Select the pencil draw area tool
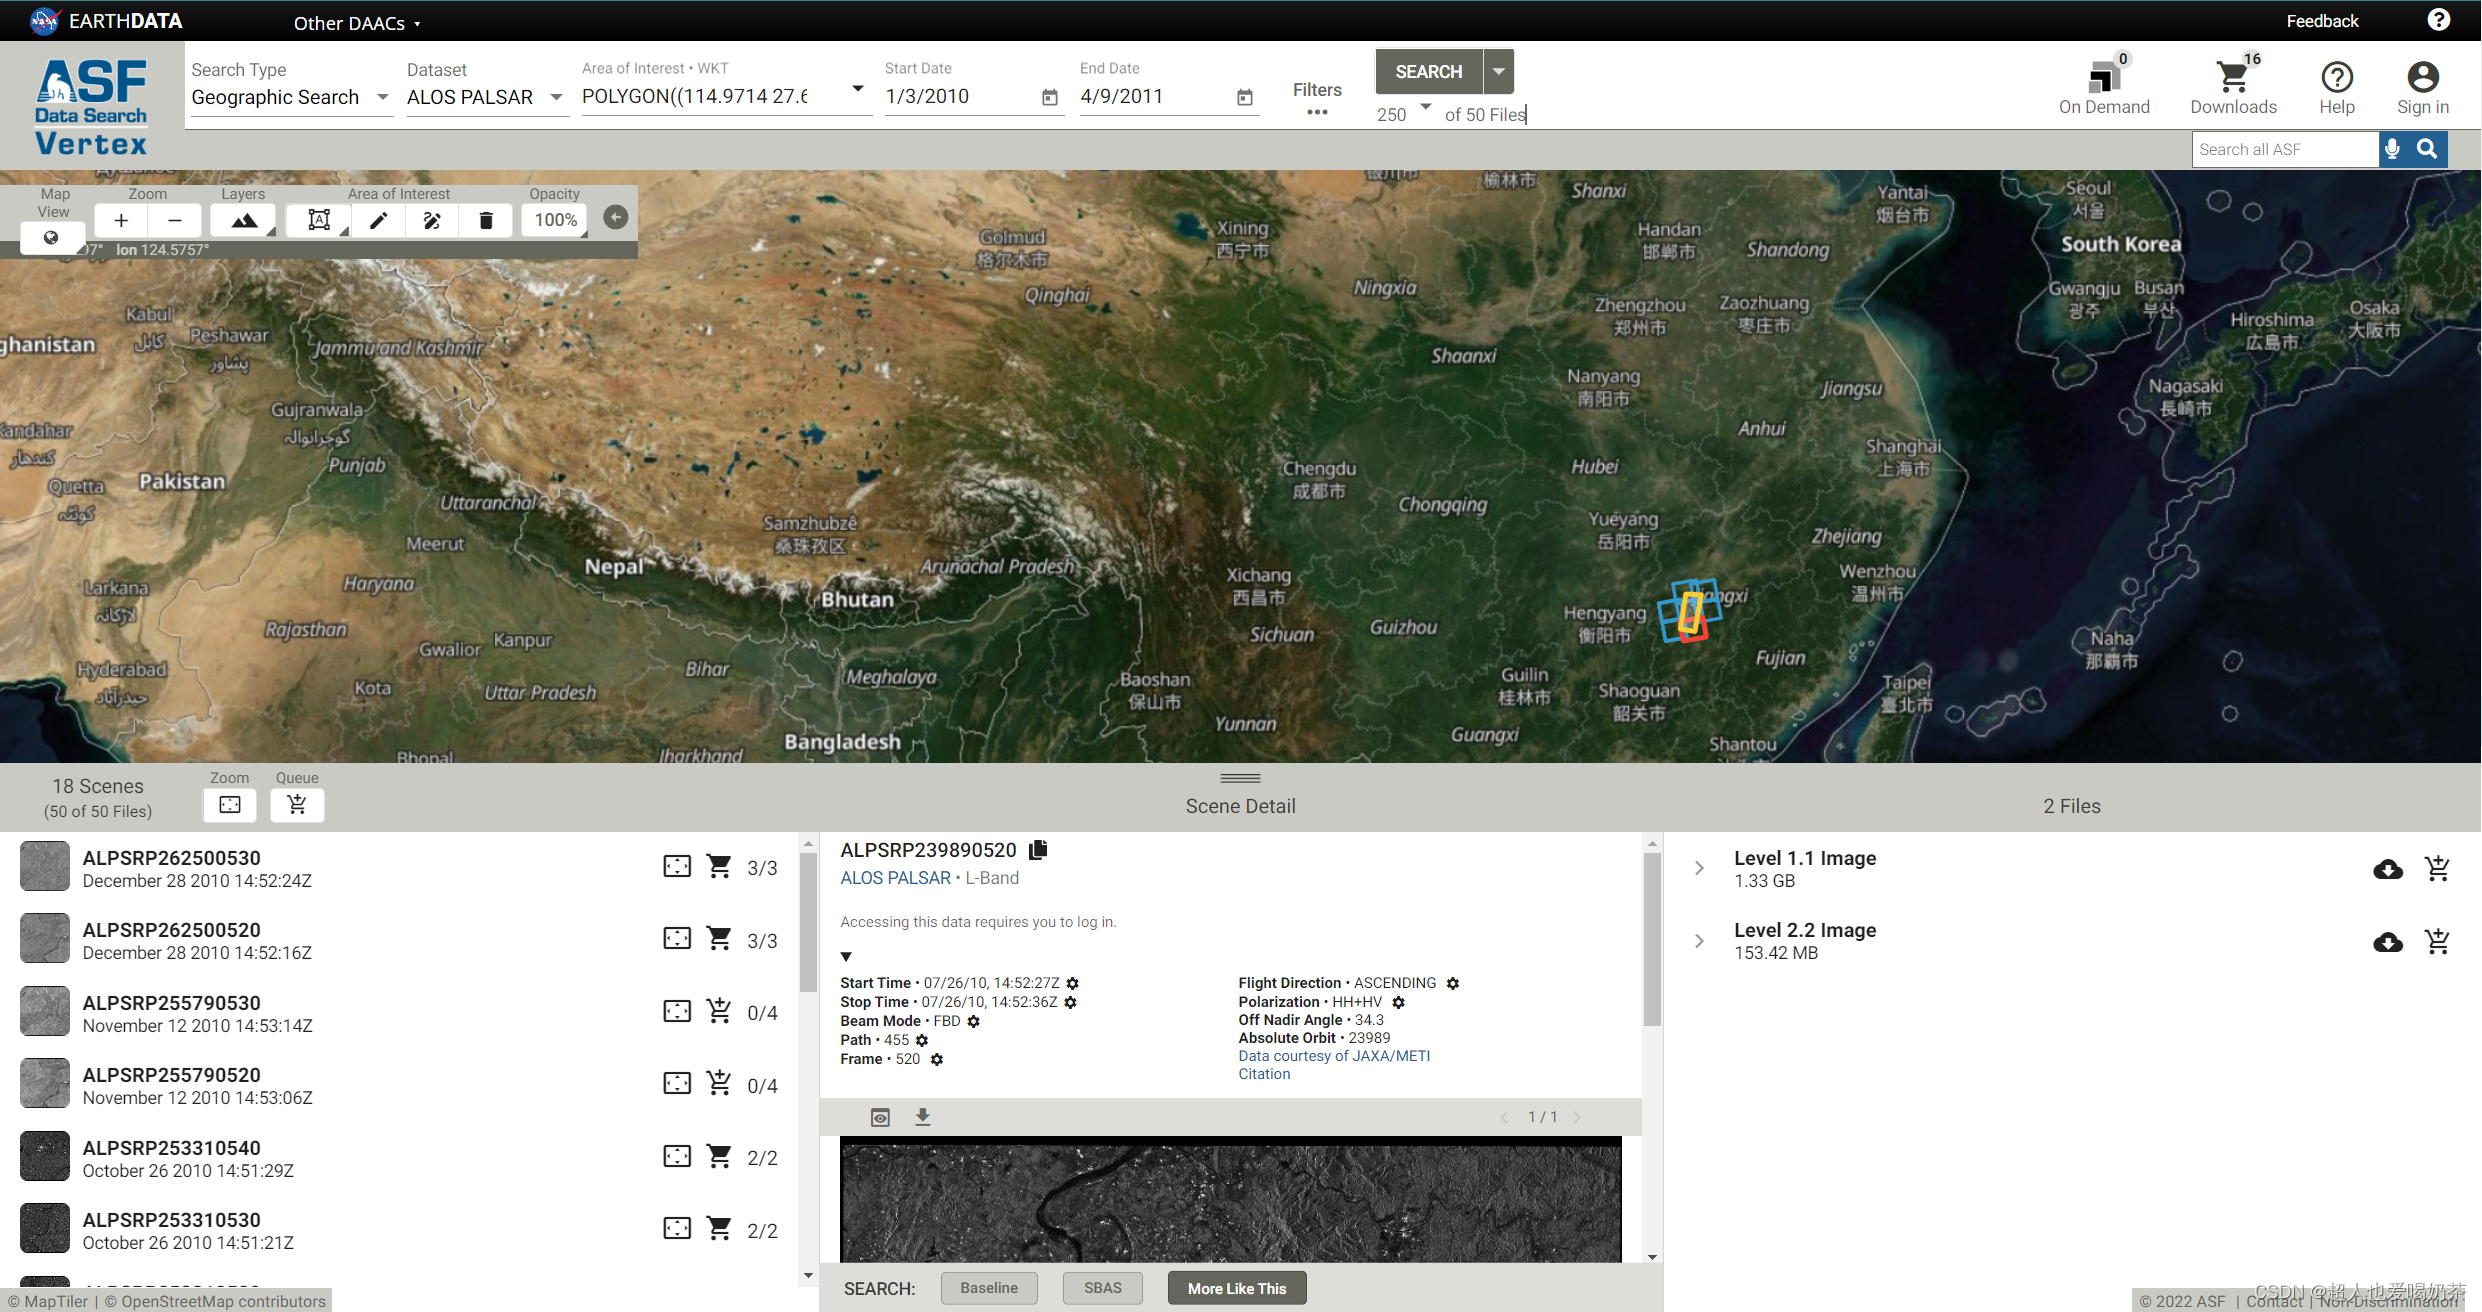2482x1312 pixels. [378, 220]
